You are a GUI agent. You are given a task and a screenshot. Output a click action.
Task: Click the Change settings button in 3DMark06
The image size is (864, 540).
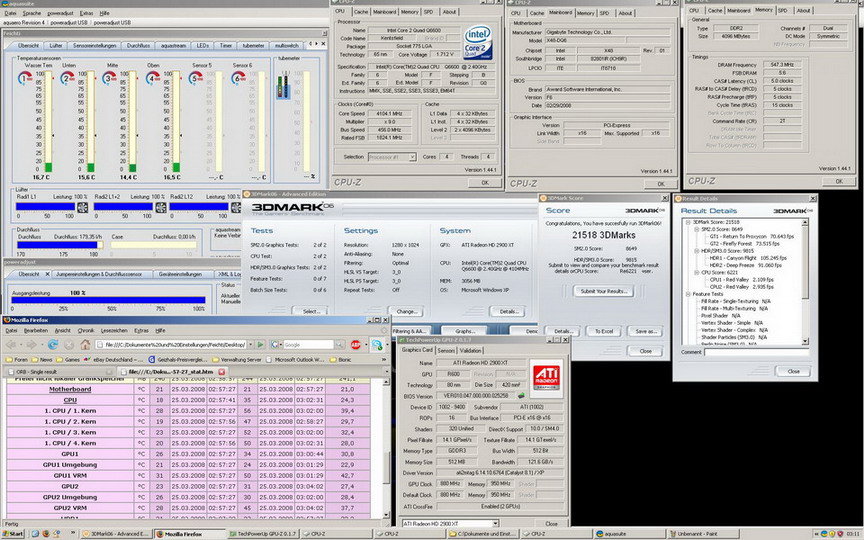[406, 311]
